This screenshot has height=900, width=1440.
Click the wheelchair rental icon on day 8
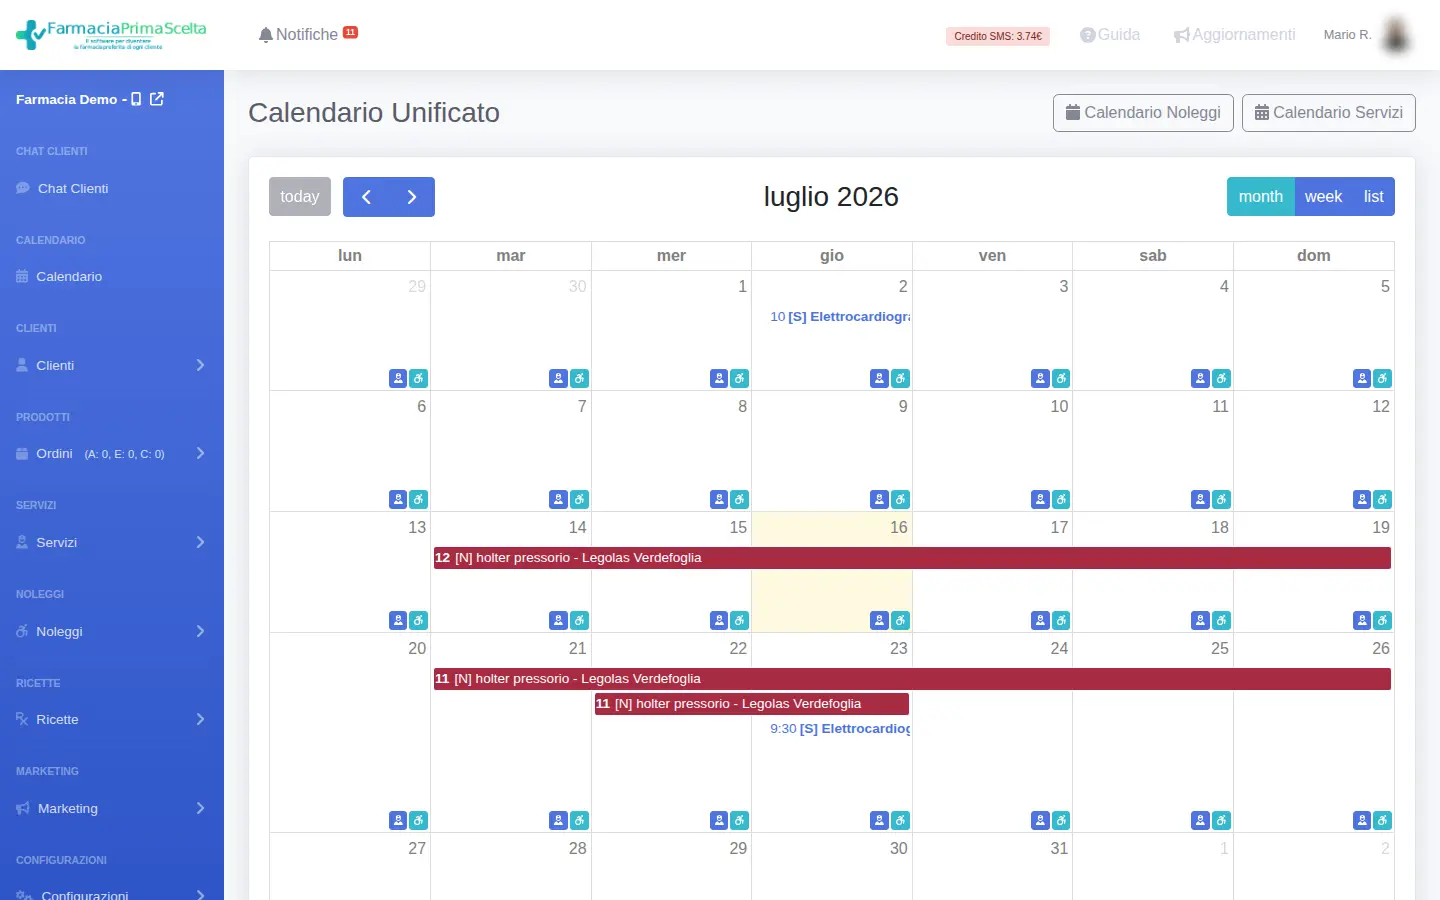click(x=740, y=499)
